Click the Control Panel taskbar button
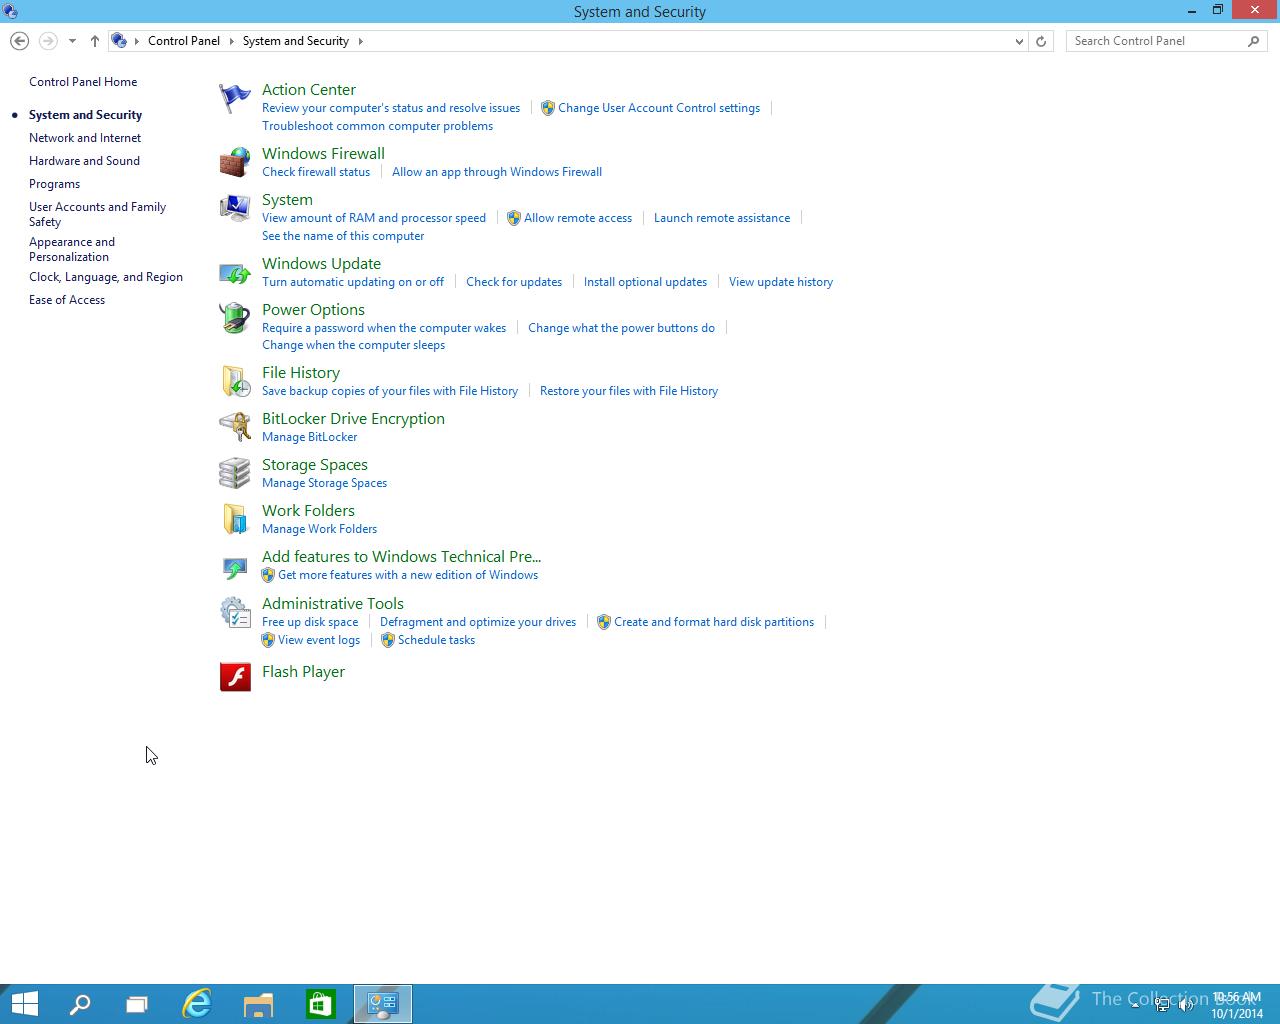 pyautogui.click(x=382, y=1004)
